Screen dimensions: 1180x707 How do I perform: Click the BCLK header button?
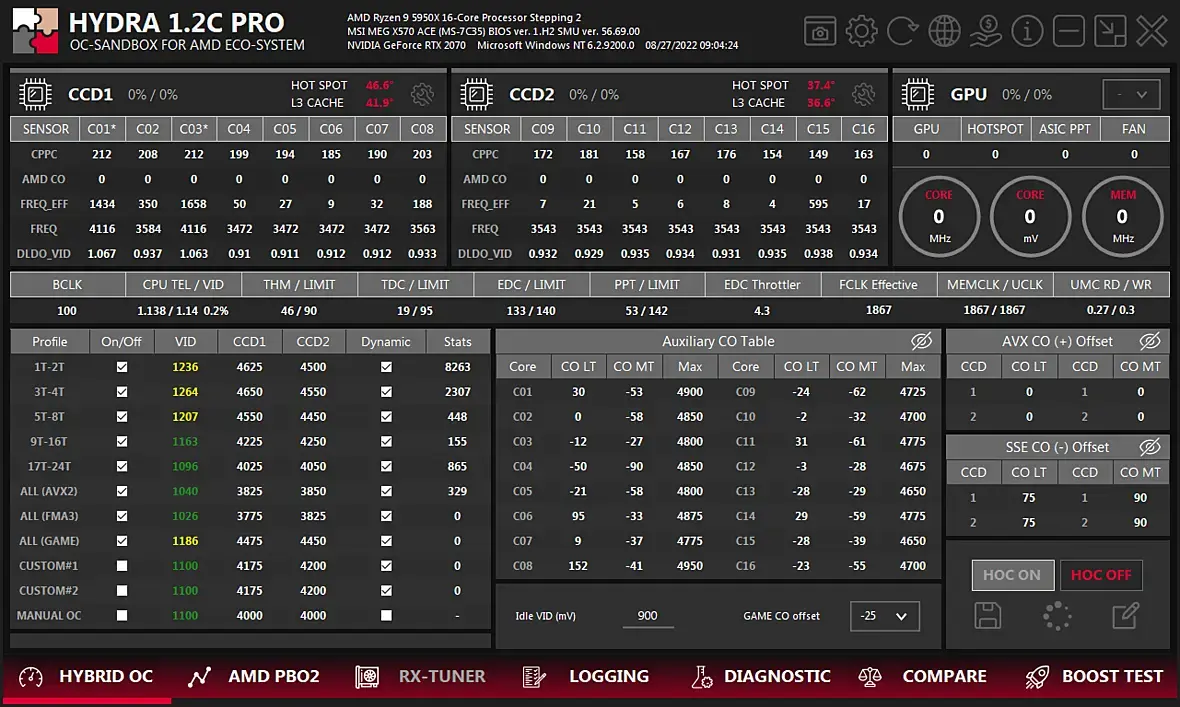point(68,285)
